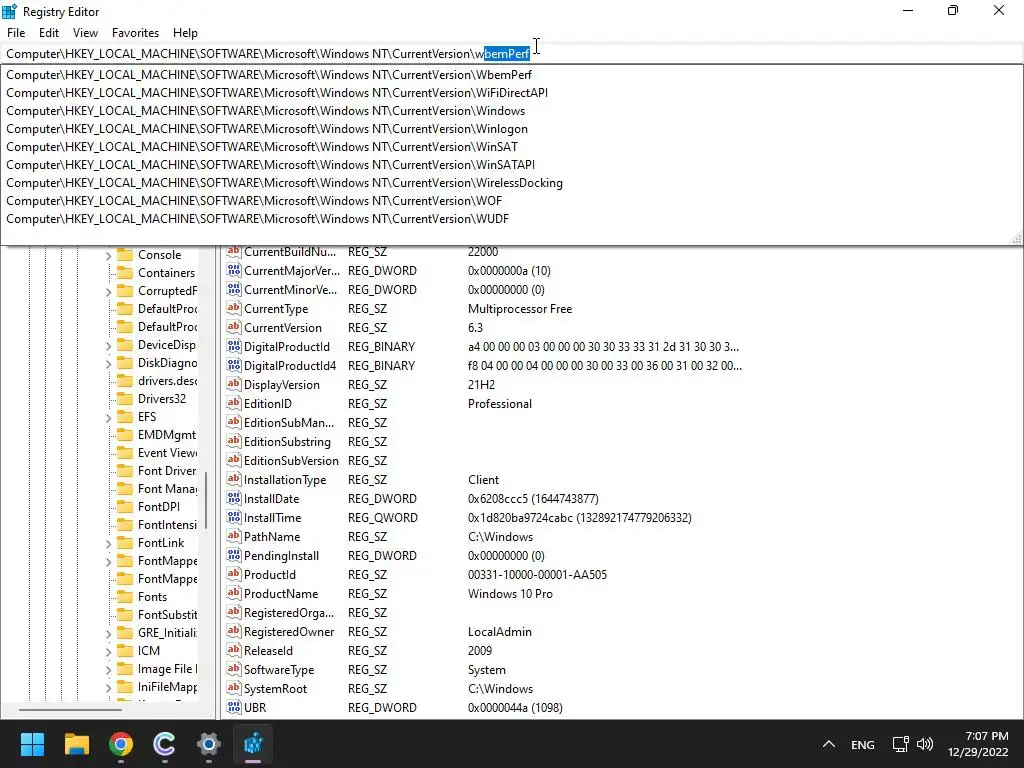Image resolution: width=1024 pixels, height=768 pixels.
Task: Click the CurrentMajorVer DWORD value icon
Action: pyautogui.click(x=233, y=270)
